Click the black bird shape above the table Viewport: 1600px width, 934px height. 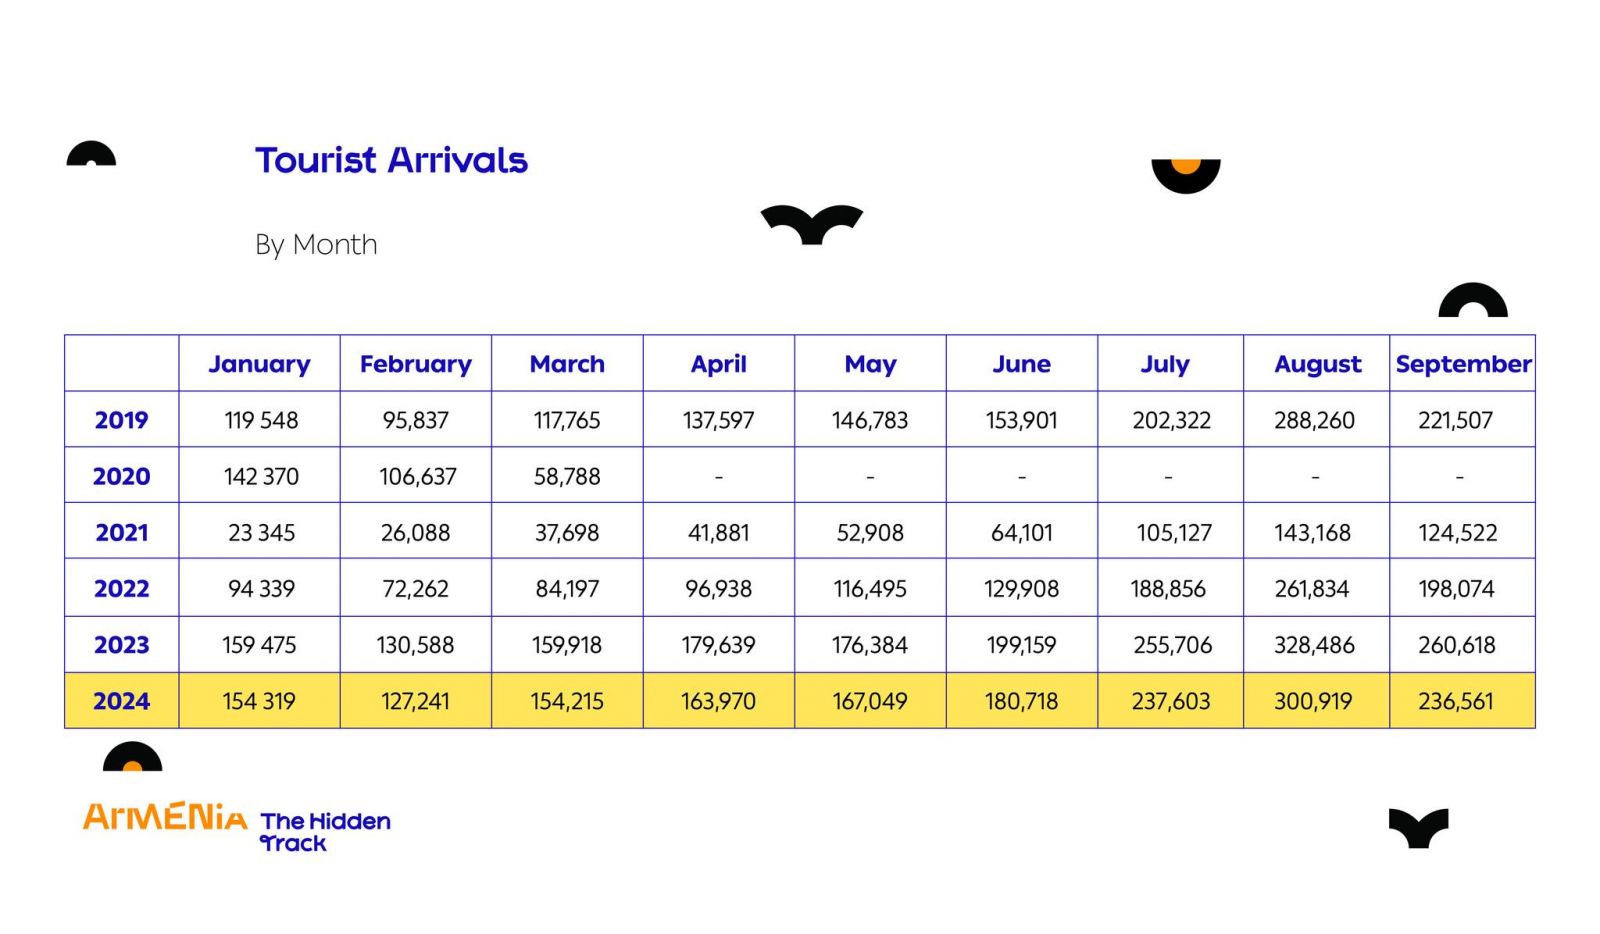point(811,224)
